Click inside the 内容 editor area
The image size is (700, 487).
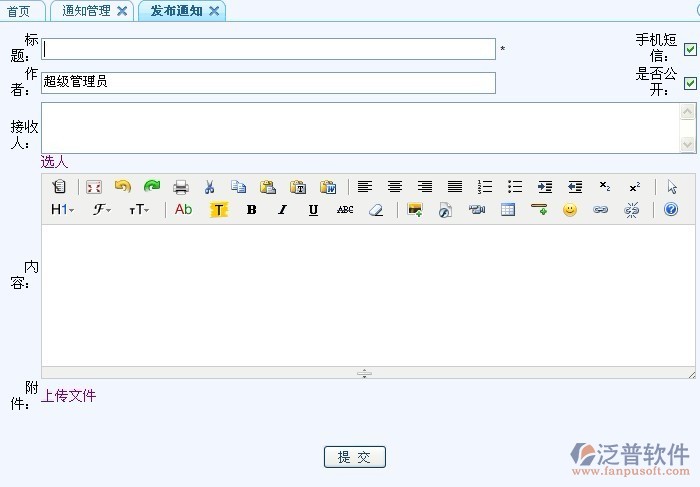tap(368, 296)
